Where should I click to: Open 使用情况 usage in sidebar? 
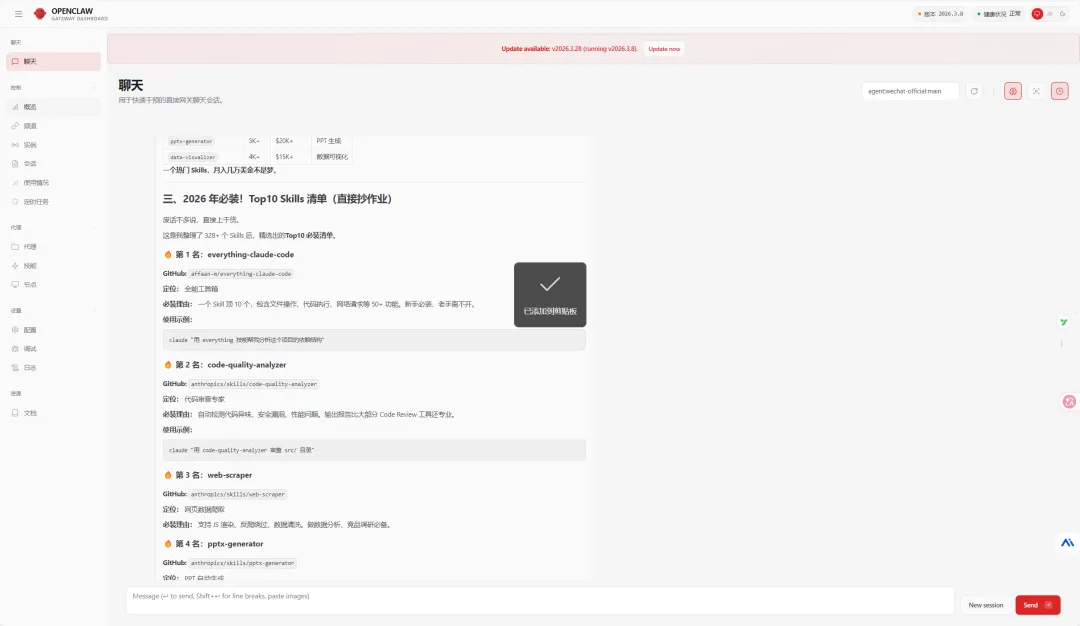click(54, 182)
